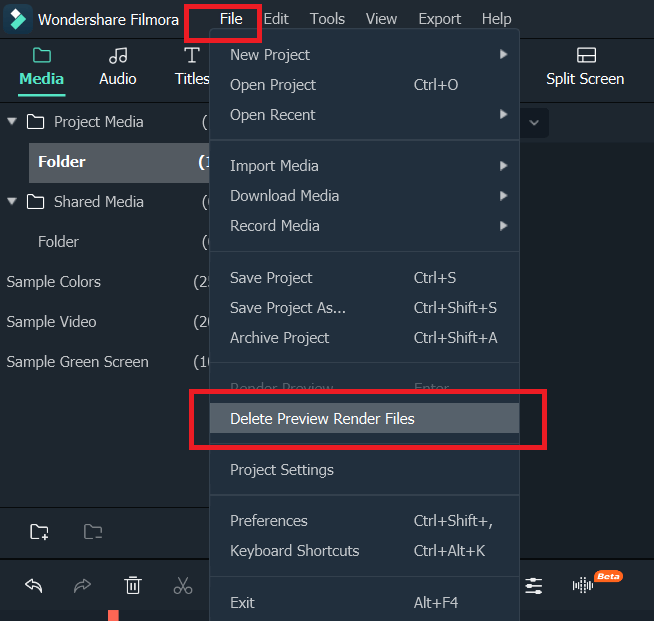654x621 pixels.
Task: Choose Archive Project
Action: point(364,338)
